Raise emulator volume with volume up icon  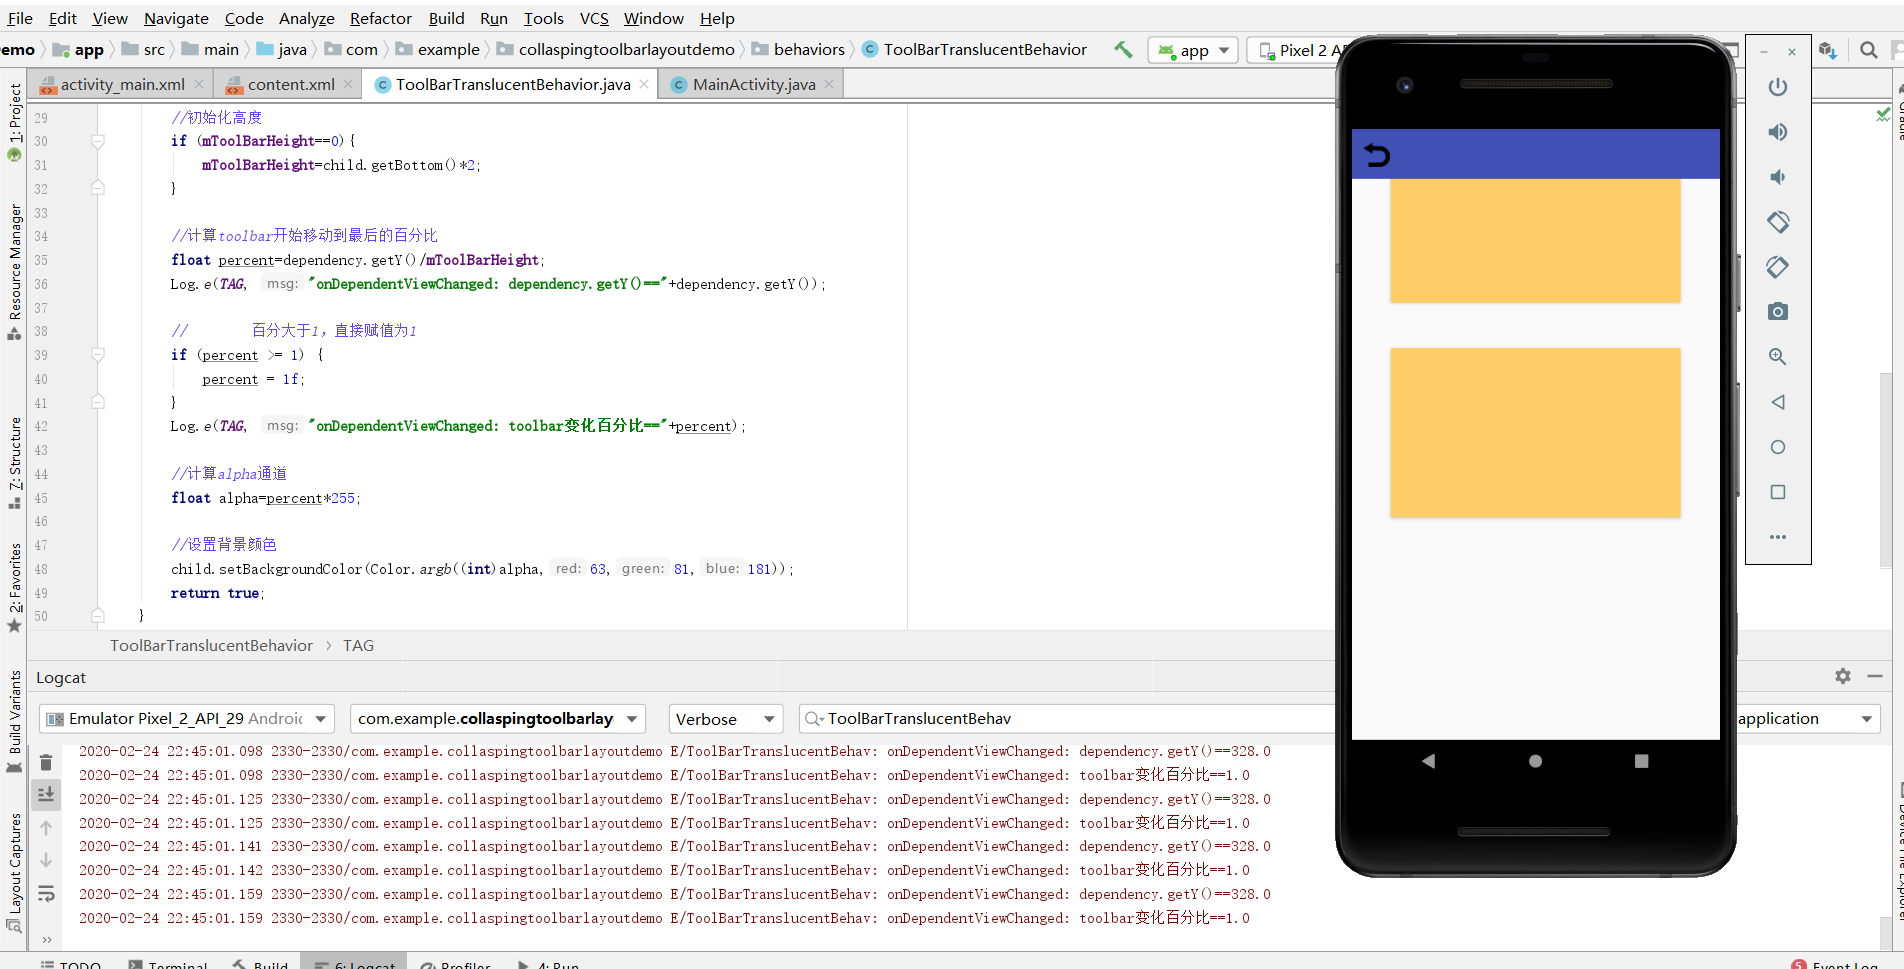[1777, 132]
